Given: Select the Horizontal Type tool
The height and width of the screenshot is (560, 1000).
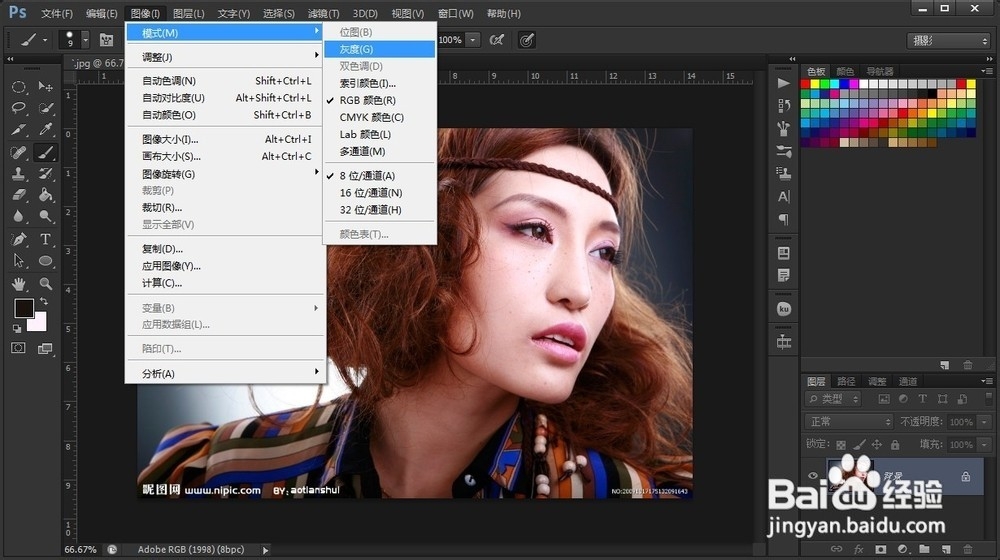Looking at the screenshot, I should (x=45, y=239).
